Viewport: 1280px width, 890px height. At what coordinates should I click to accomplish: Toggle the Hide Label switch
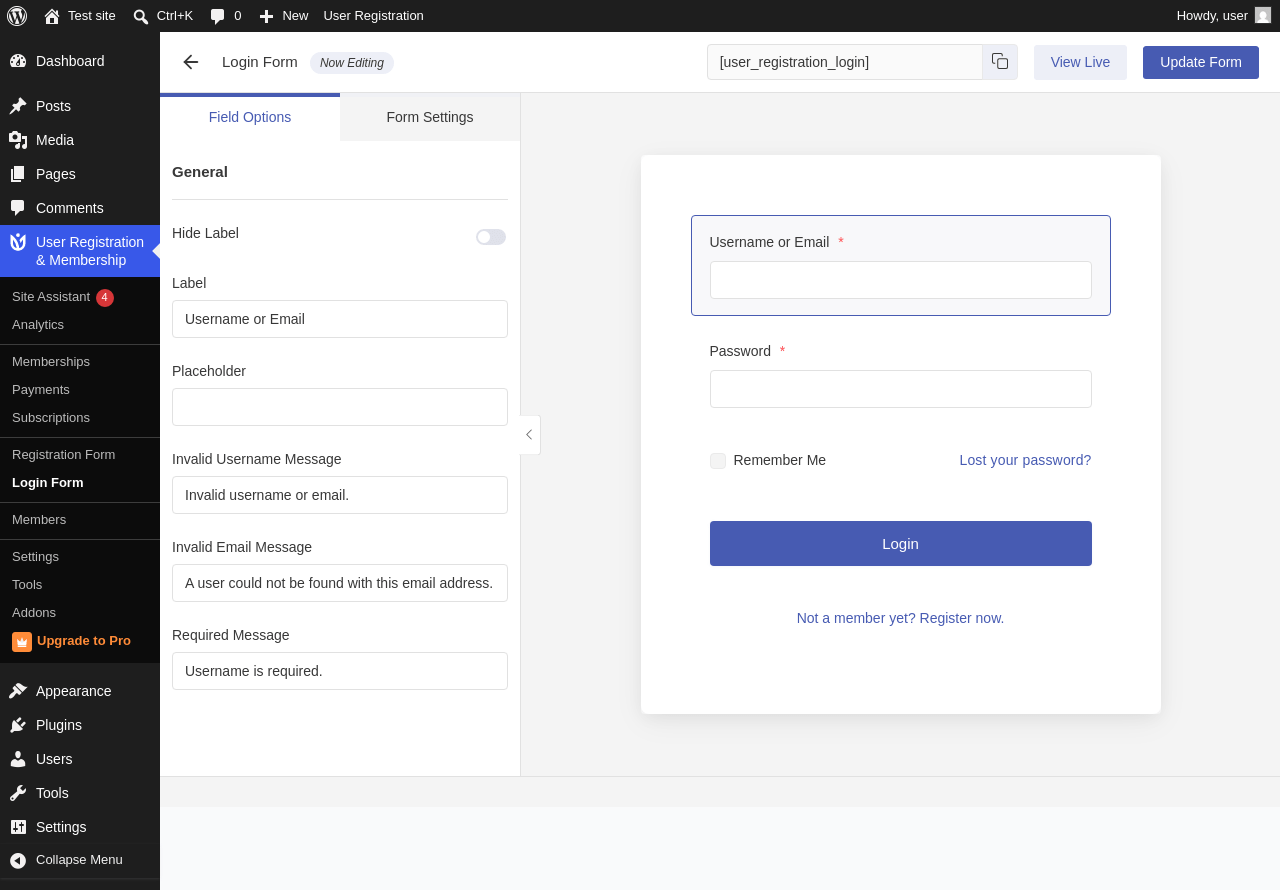[491, 237]
